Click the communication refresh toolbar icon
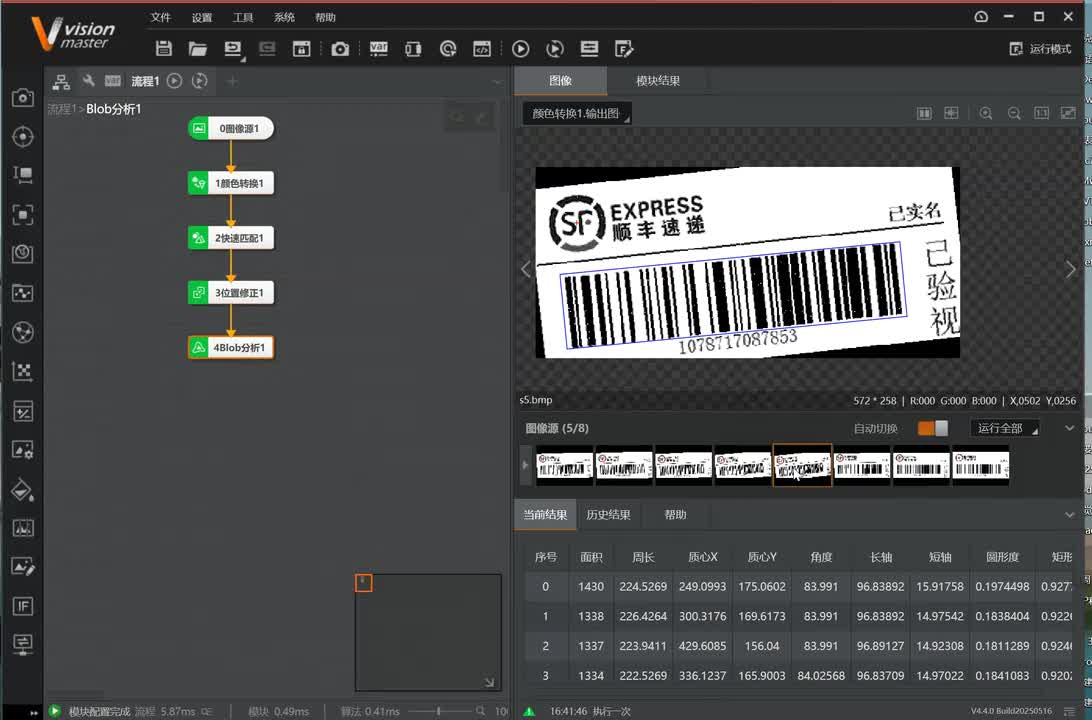 tap(448, 49)
